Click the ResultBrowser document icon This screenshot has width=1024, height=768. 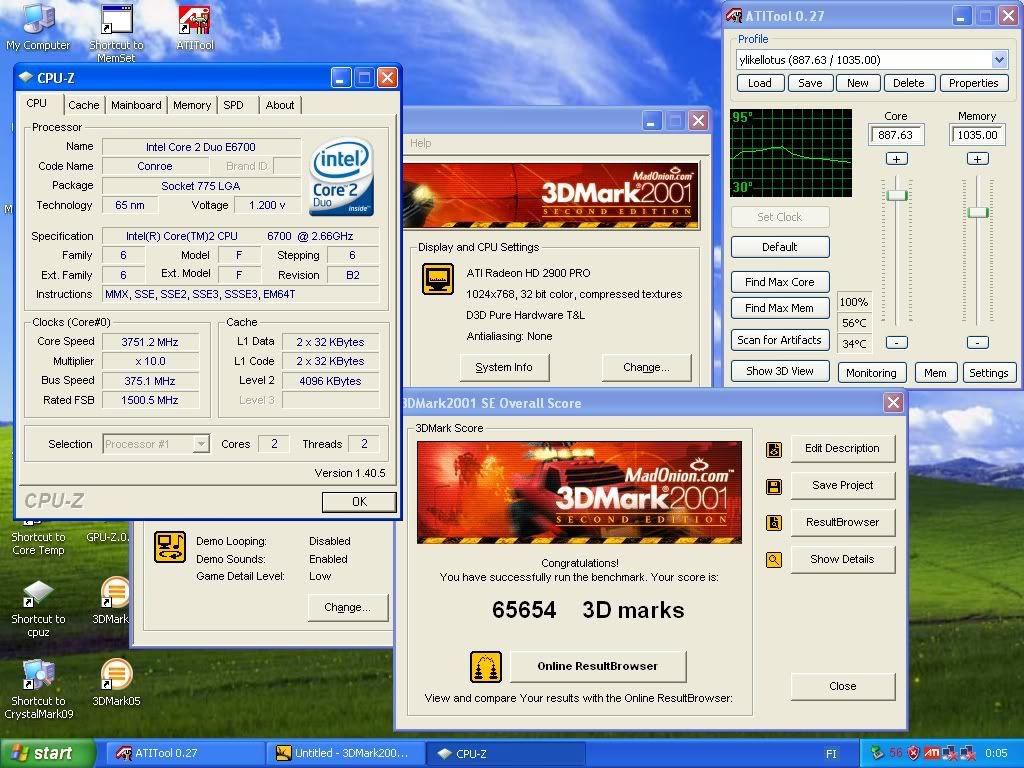(x=774, y=523)
